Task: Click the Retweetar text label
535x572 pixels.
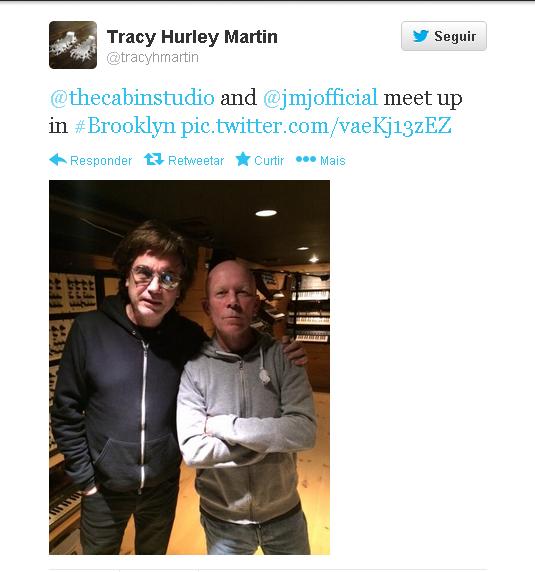Action: [196, 161]
